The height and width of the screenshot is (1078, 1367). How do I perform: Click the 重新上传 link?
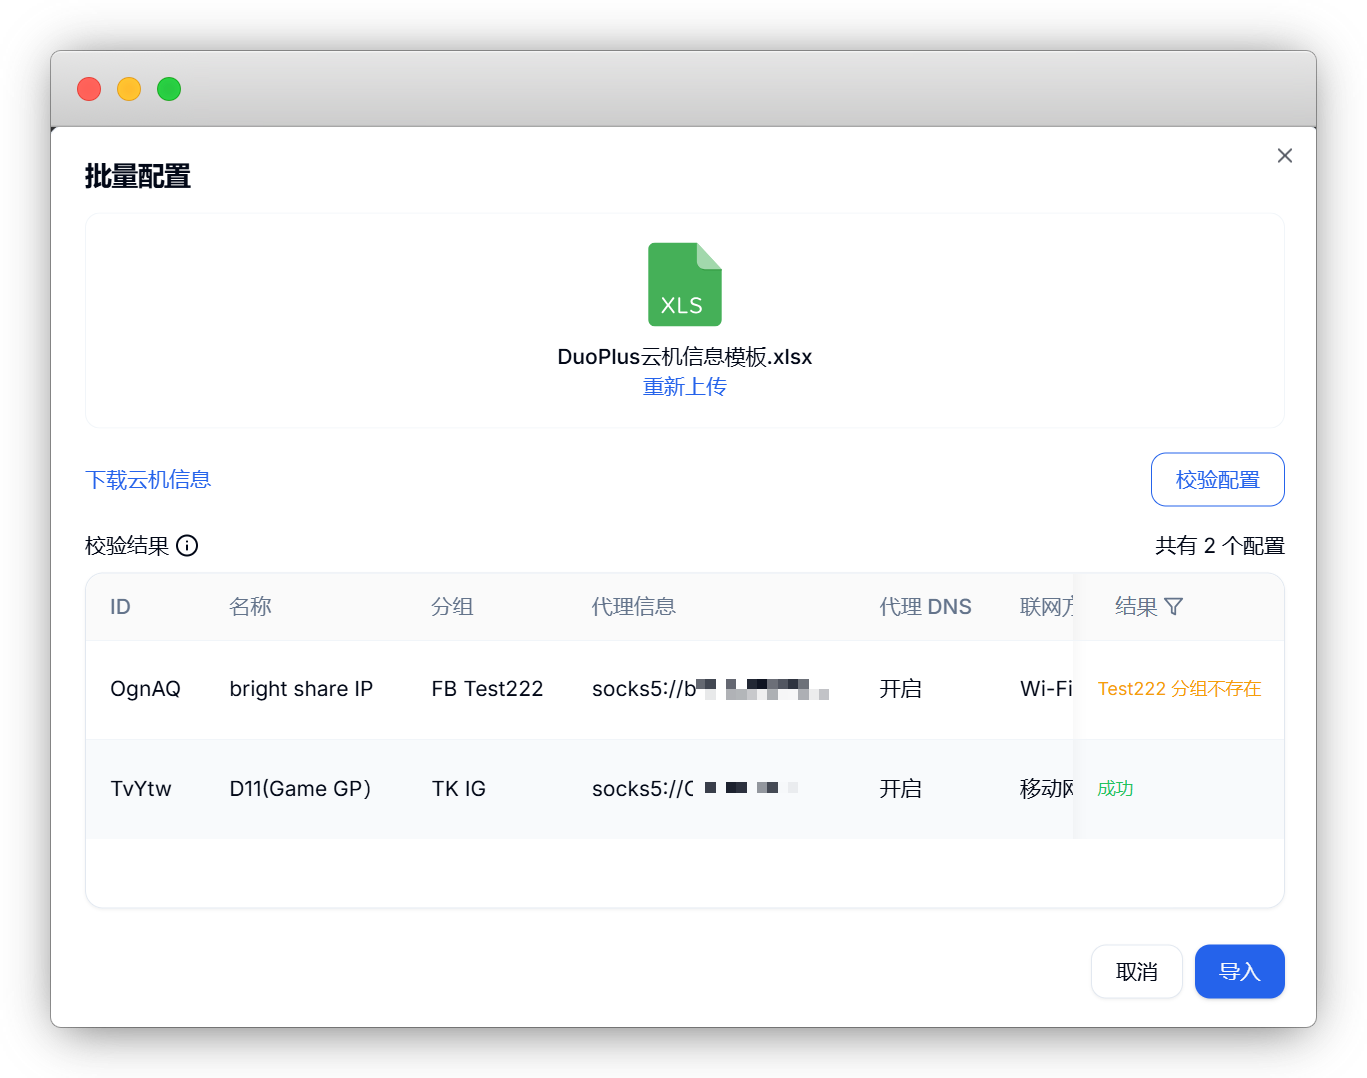point(684,387)
